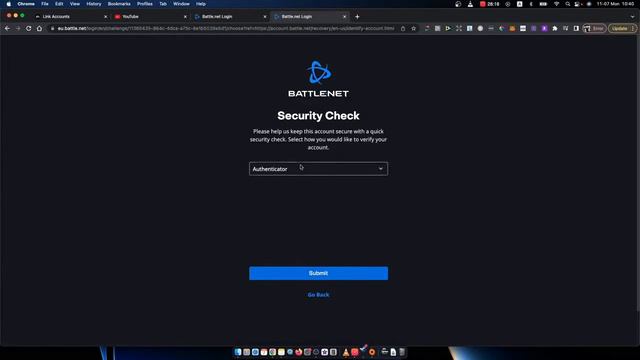Click the fullscreen arrows extension icon
The width and height of the screenshot is (640, 360).
point(459,29)
